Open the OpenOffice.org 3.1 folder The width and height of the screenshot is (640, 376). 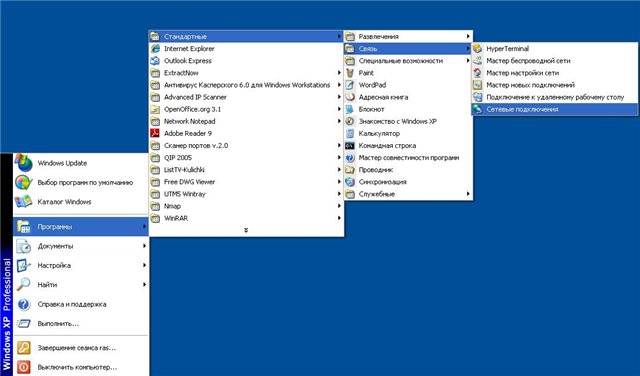coord(246,109)
